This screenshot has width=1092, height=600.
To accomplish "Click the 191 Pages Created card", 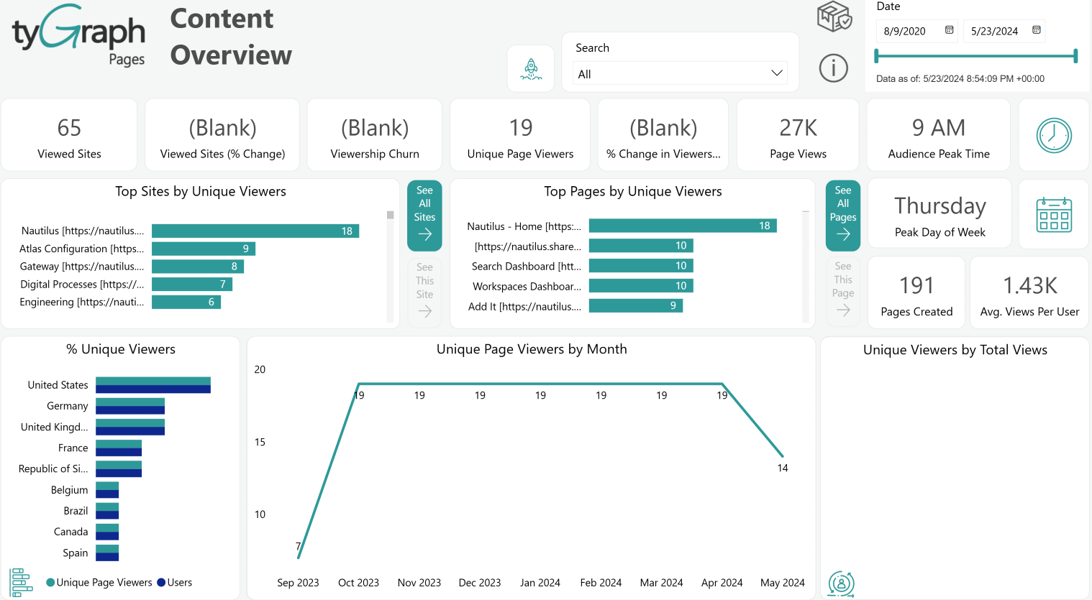I will point(916,292).
